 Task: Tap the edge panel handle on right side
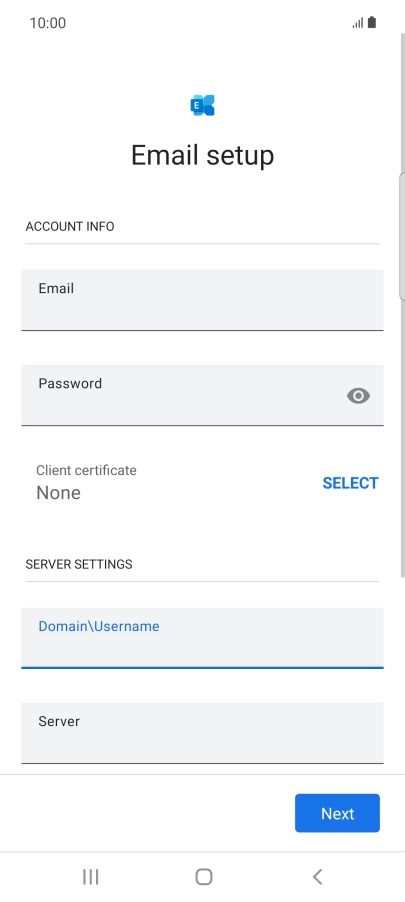point(402,236)
